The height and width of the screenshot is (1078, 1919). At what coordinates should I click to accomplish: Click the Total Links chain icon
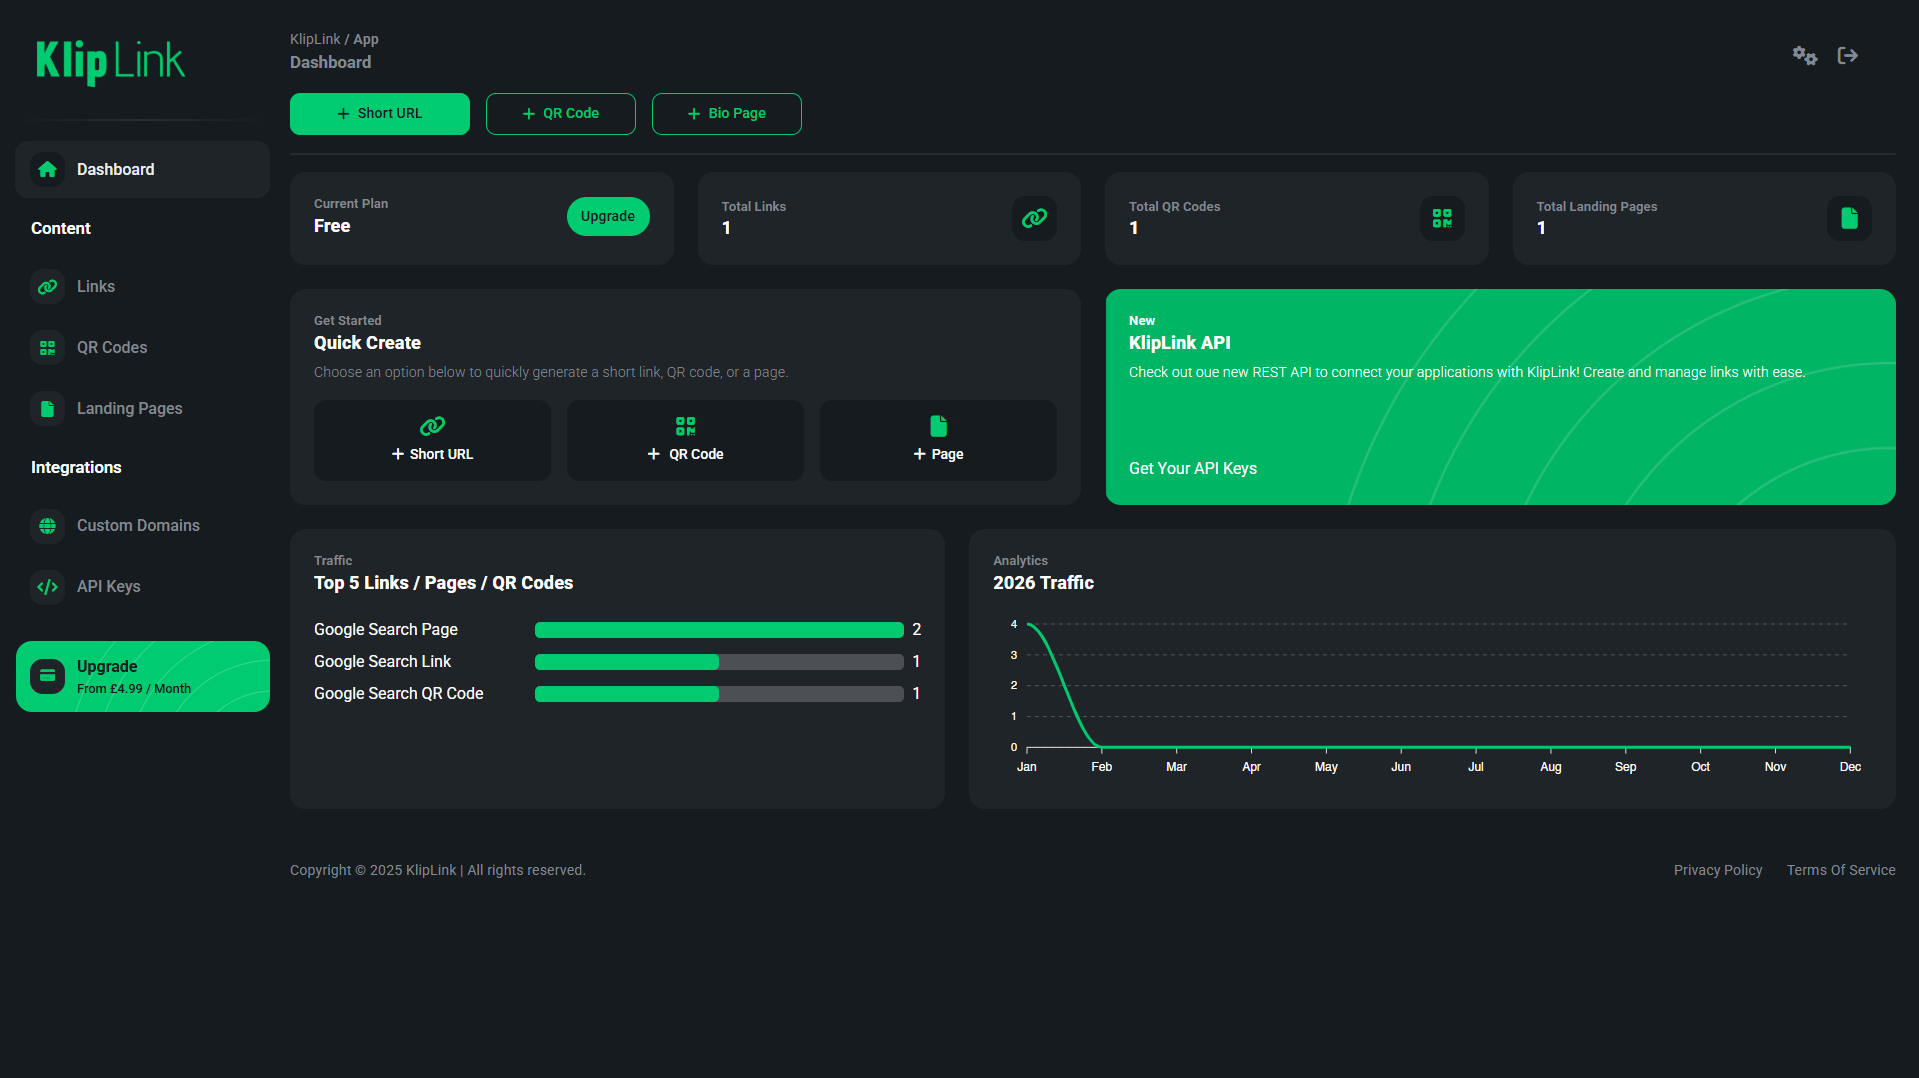click(x=1033, y=218)
